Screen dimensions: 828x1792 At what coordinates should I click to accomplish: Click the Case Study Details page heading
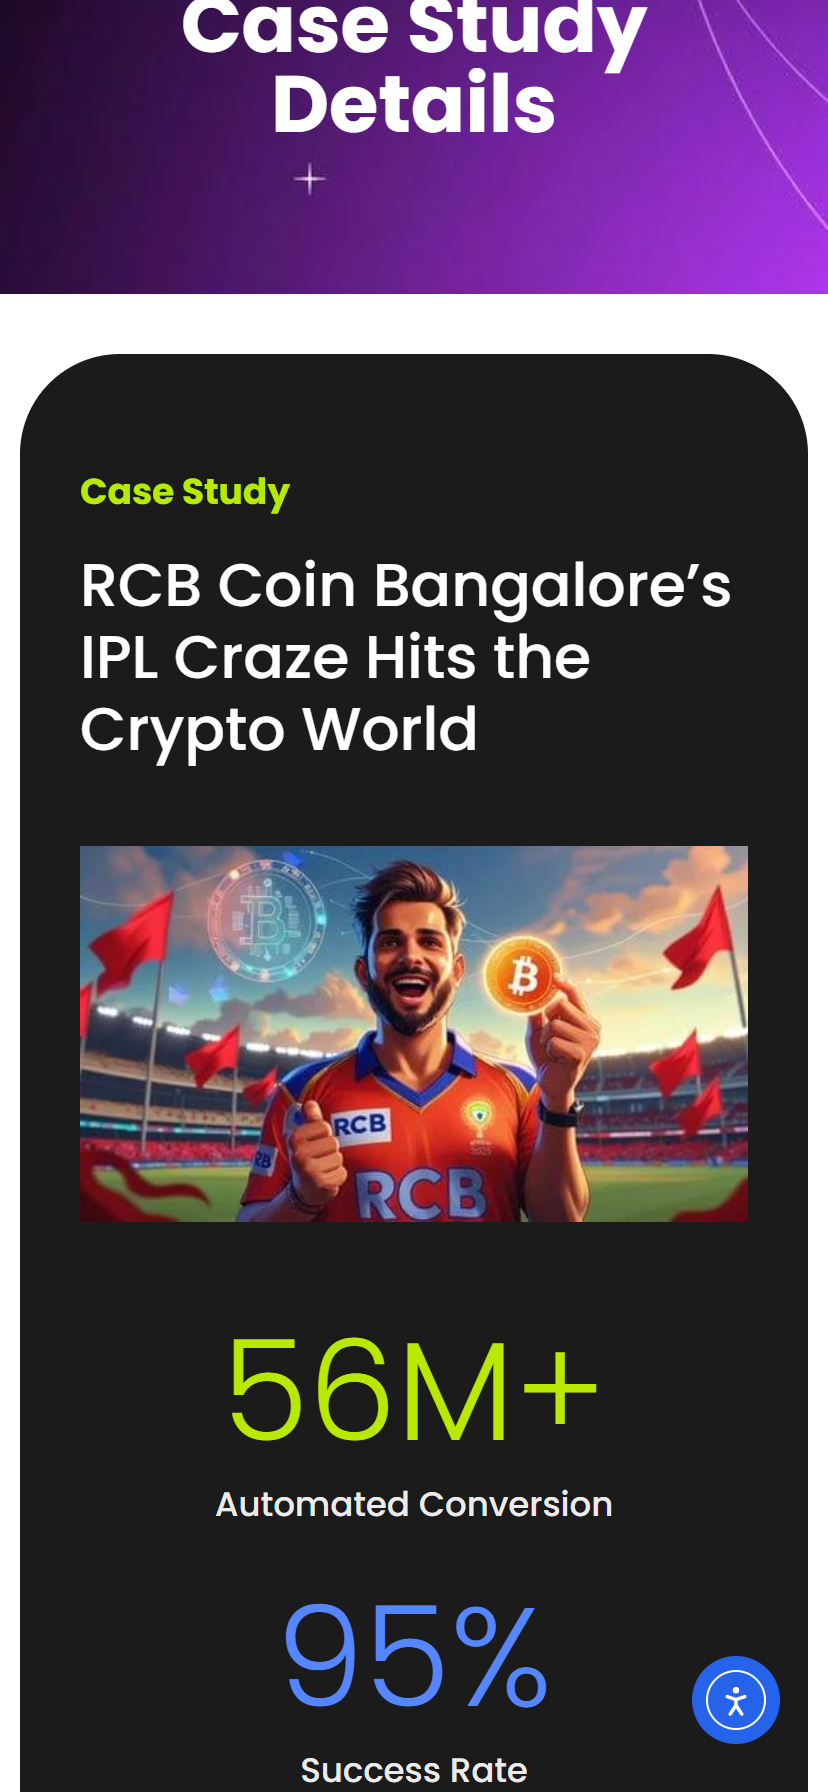pyautogui.click(x=414, y=66)
